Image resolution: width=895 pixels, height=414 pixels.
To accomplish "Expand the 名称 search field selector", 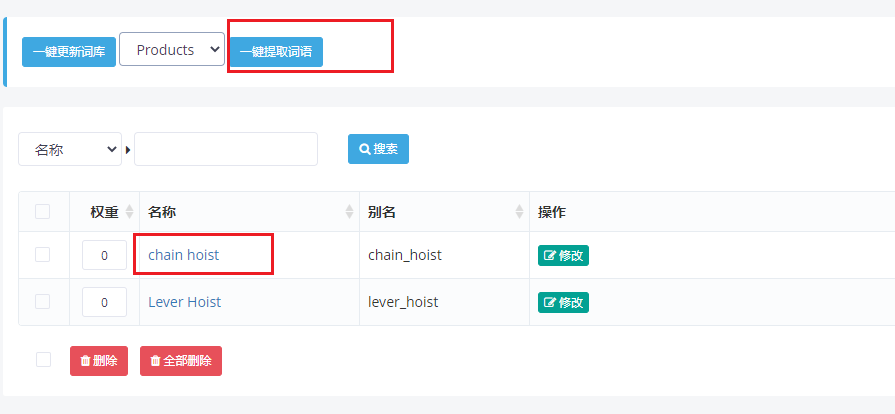I will (70, 149).
